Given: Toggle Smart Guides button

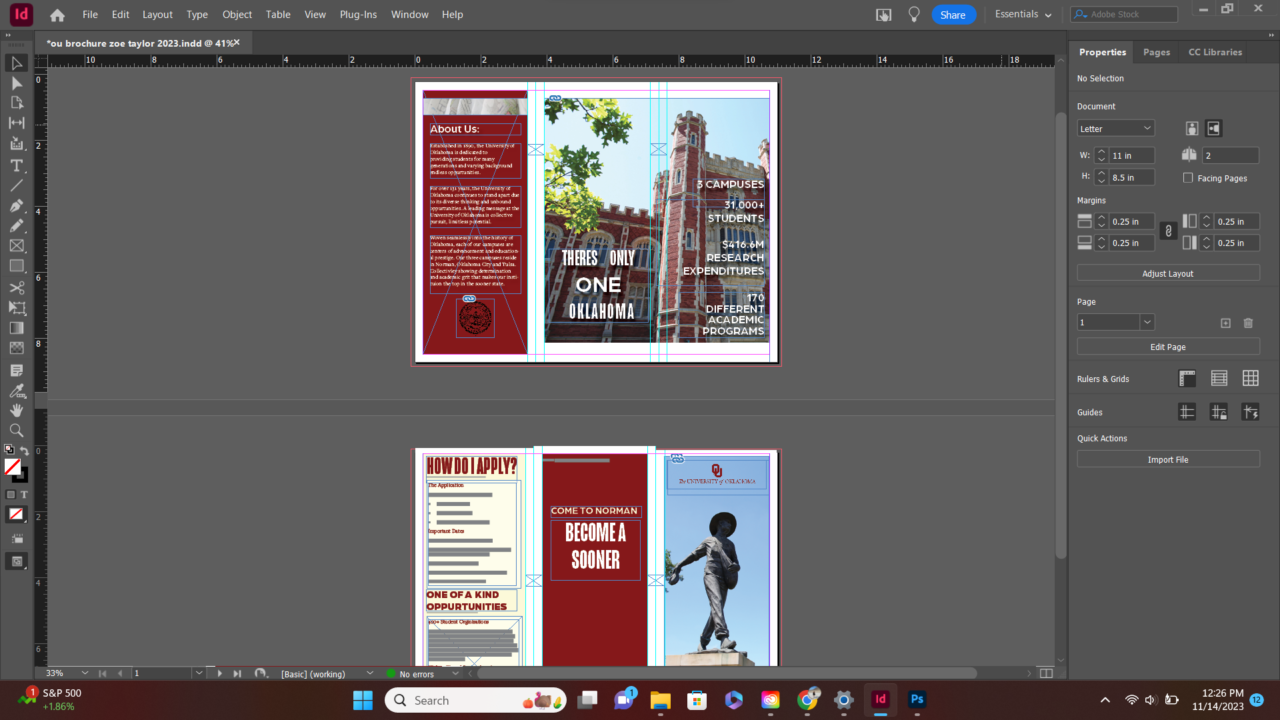Looking at the screenshot, I should coord(1250,411).
